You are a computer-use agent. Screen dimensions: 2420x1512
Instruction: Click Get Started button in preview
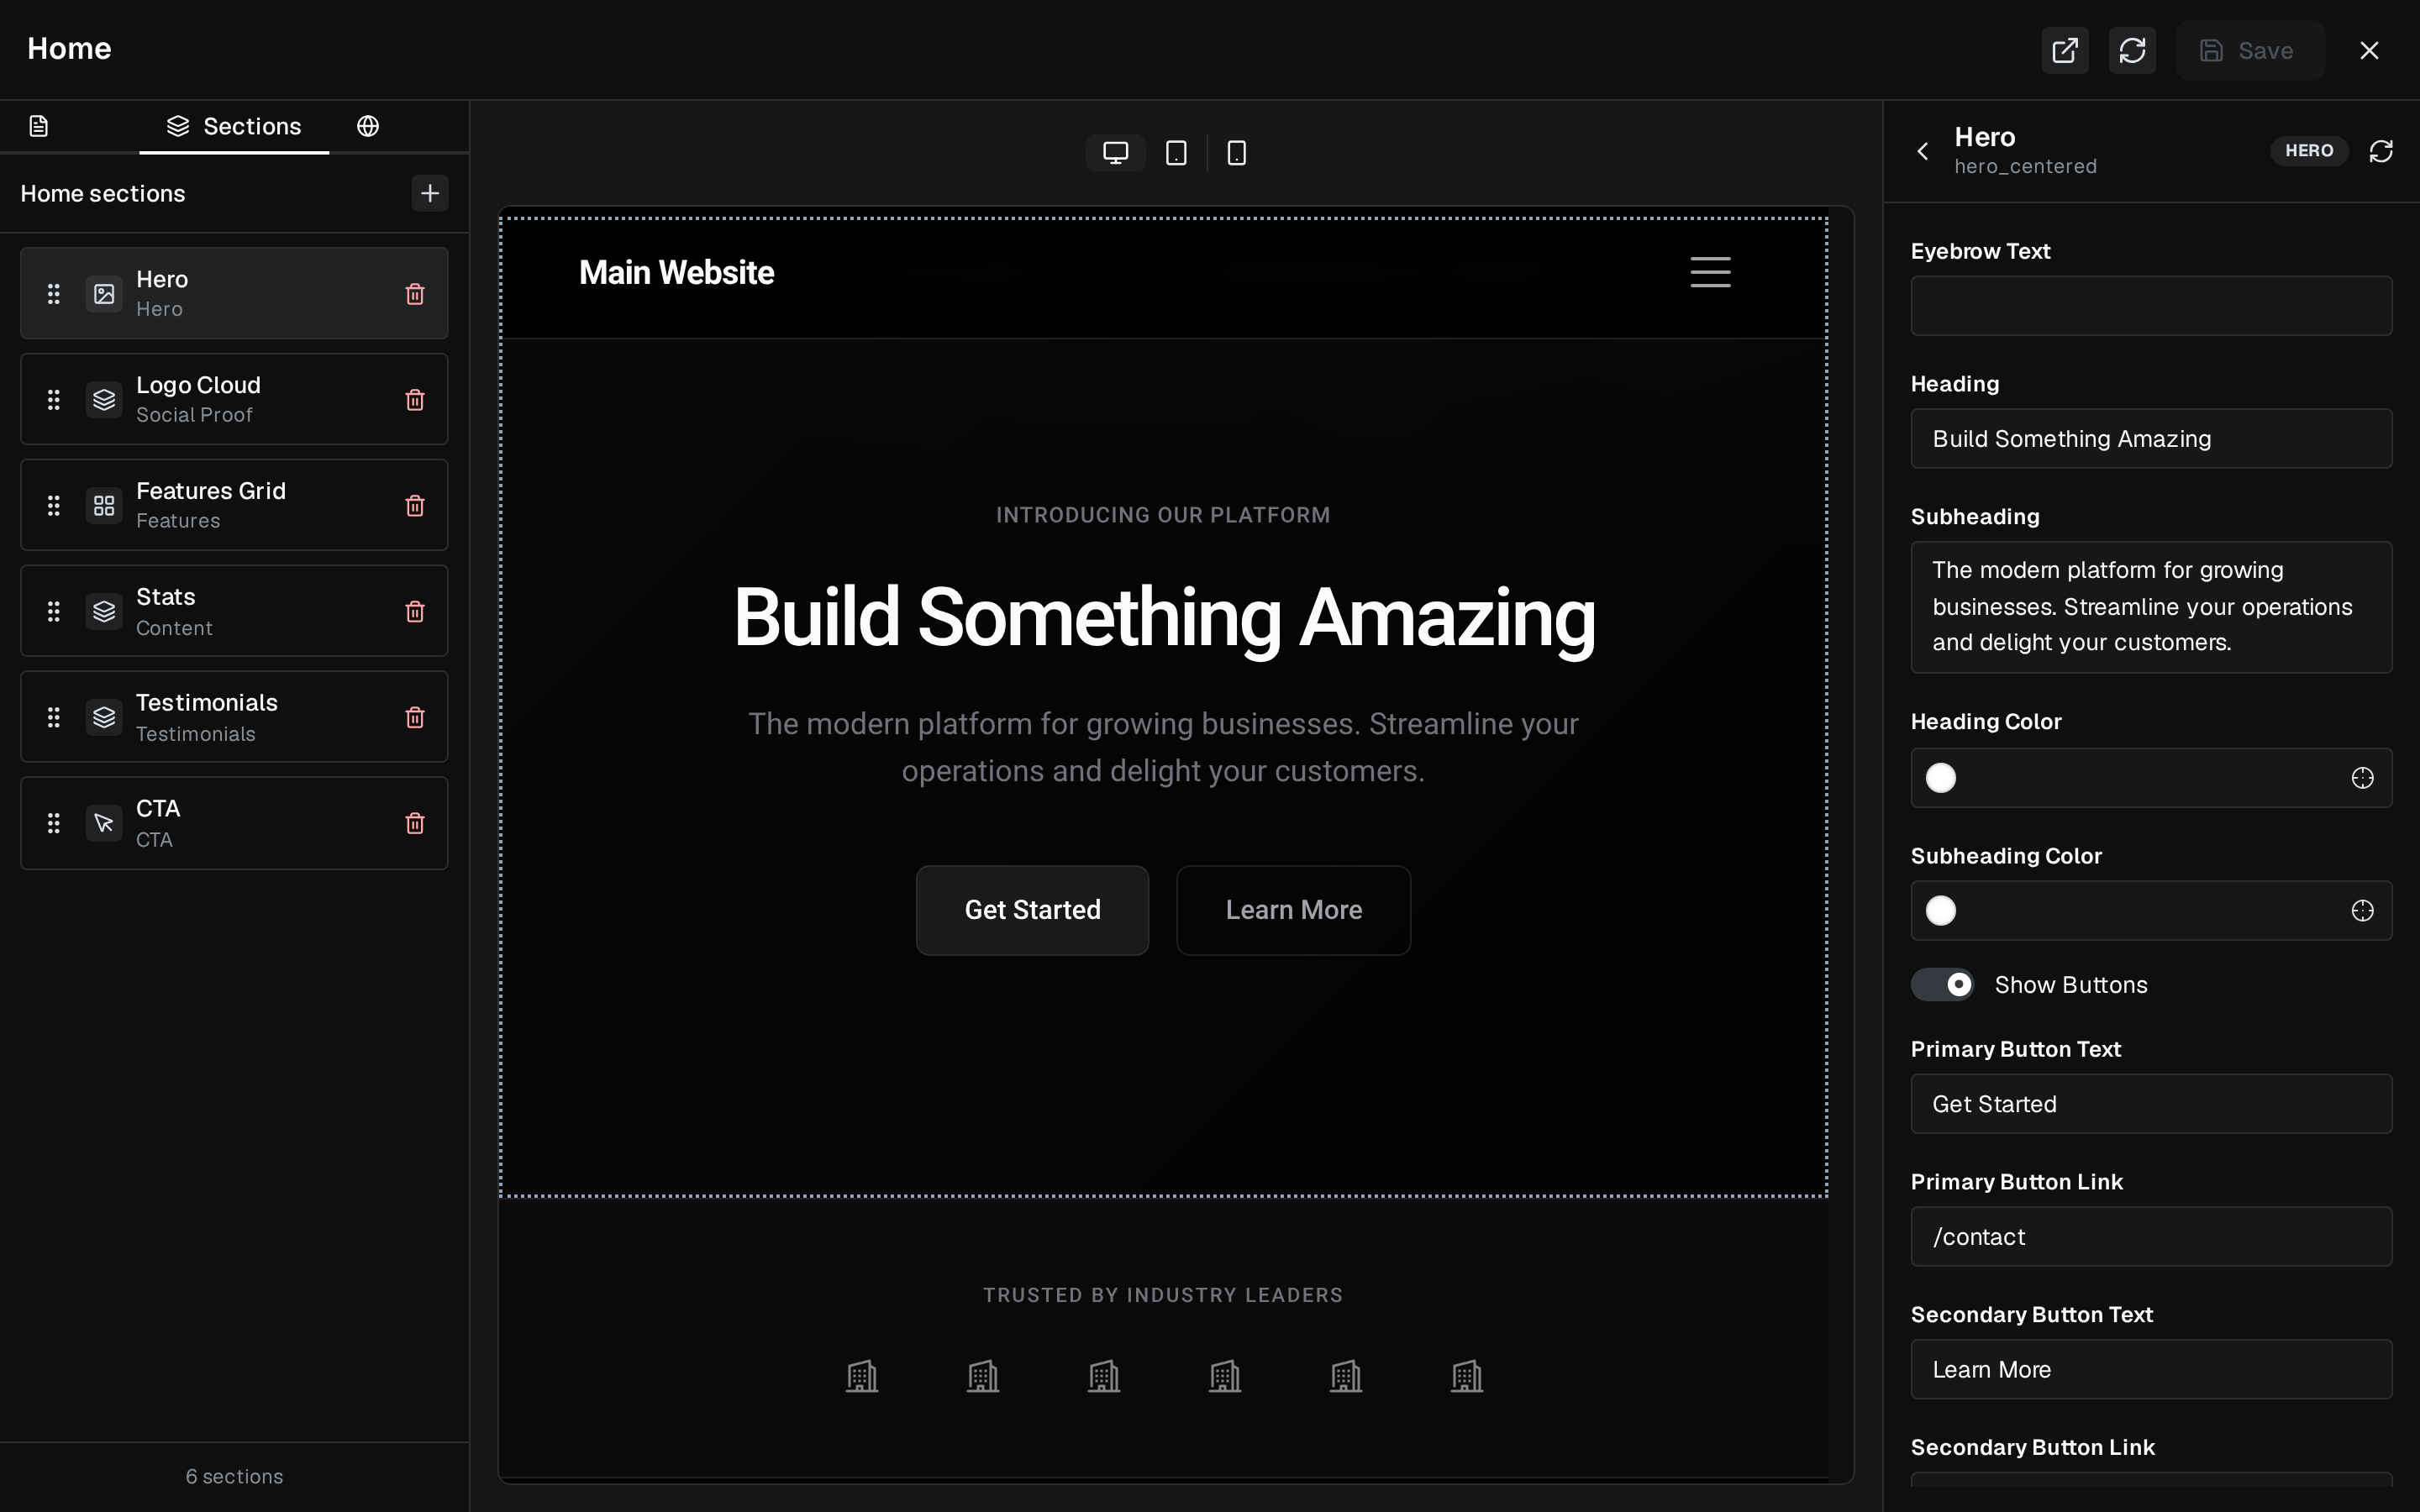tap(1032, 910)
